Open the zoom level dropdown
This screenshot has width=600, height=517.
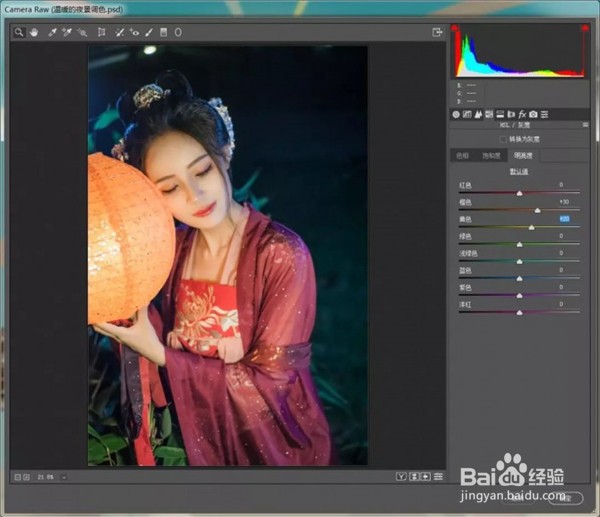(64, 477)
